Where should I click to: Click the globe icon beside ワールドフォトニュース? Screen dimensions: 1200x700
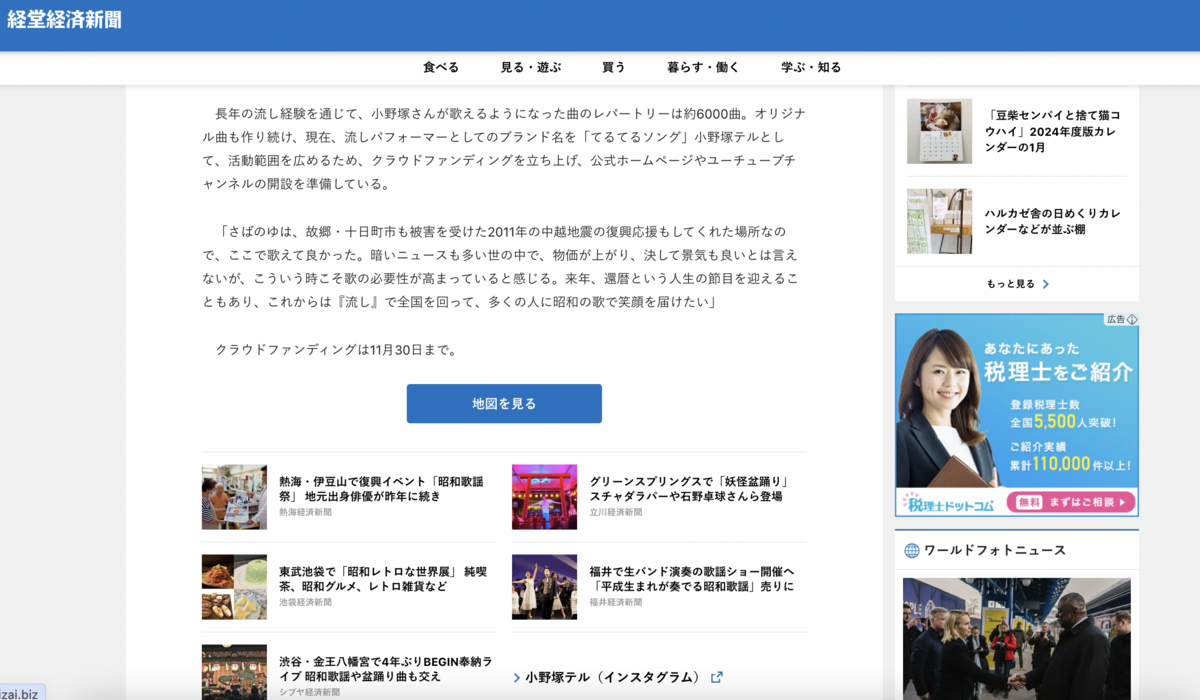[x=911, y=550]
